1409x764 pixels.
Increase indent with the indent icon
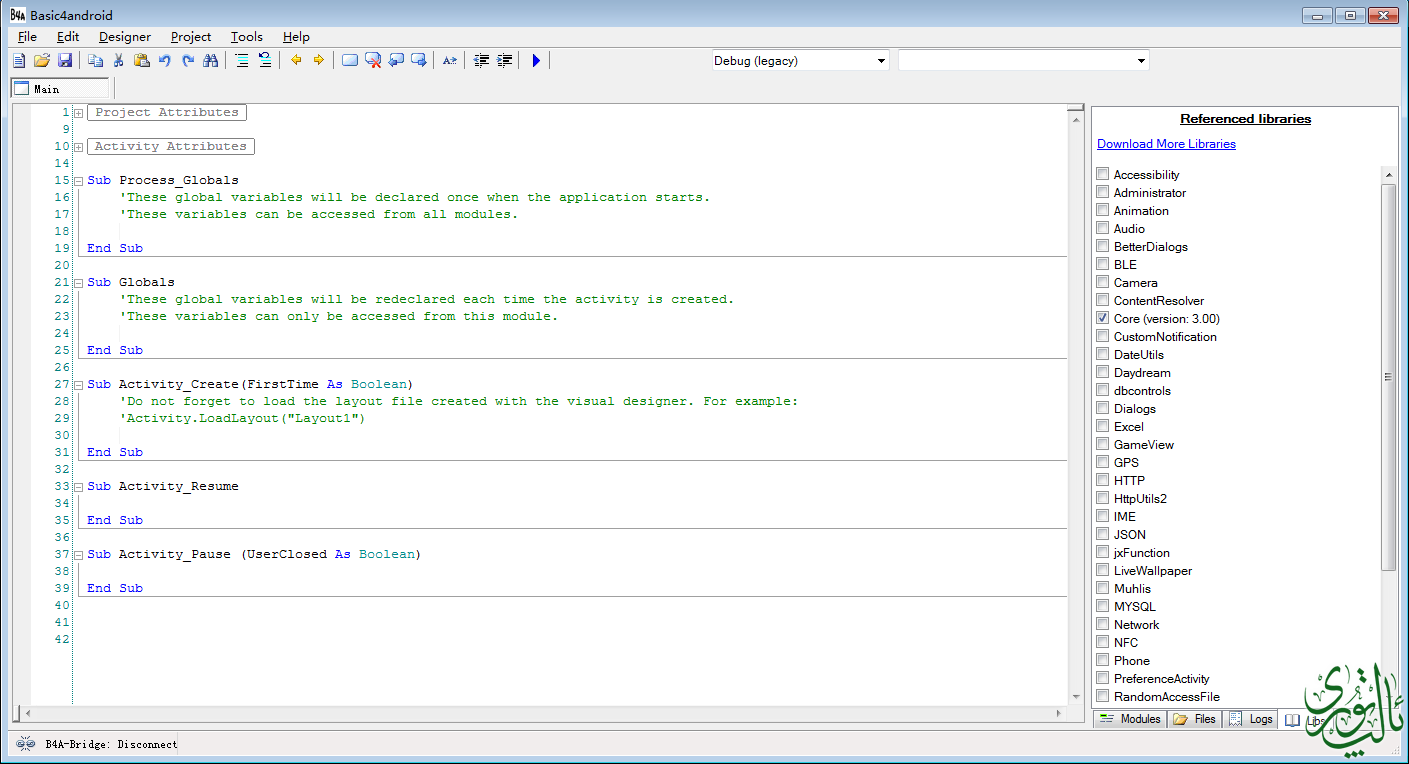click(505, 61)
